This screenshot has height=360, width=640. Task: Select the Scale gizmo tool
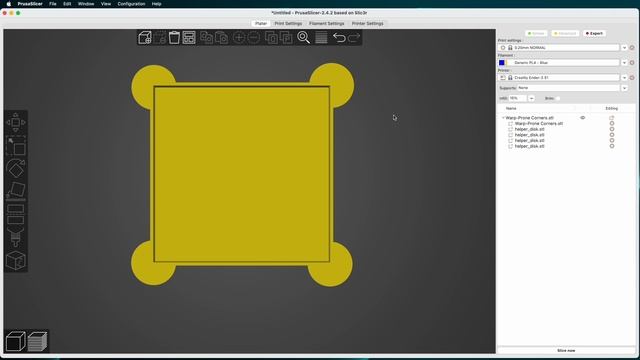[16, 146]
